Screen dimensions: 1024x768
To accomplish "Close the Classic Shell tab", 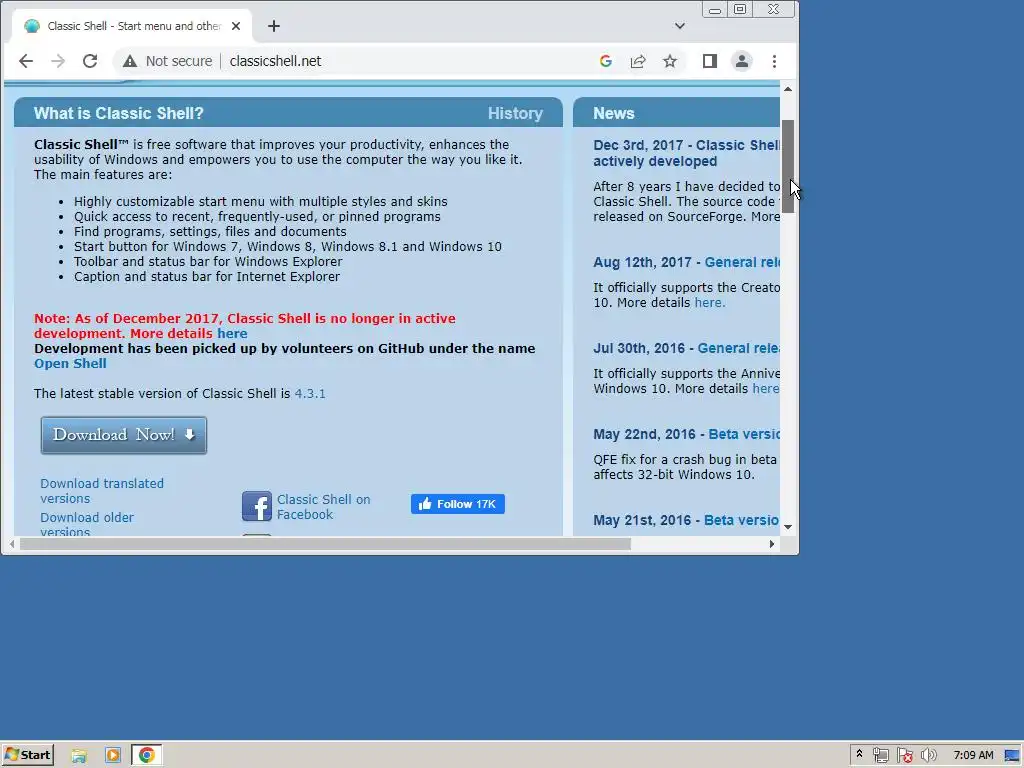I will pyautogui.click(x=236, y=26).
